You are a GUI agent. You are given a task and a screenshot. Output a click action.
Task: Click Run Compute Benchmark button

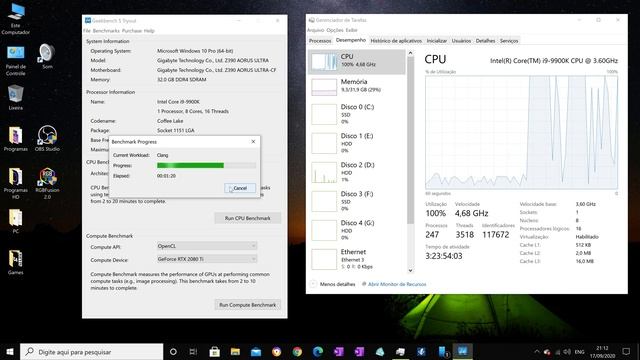tap(247, 304)
